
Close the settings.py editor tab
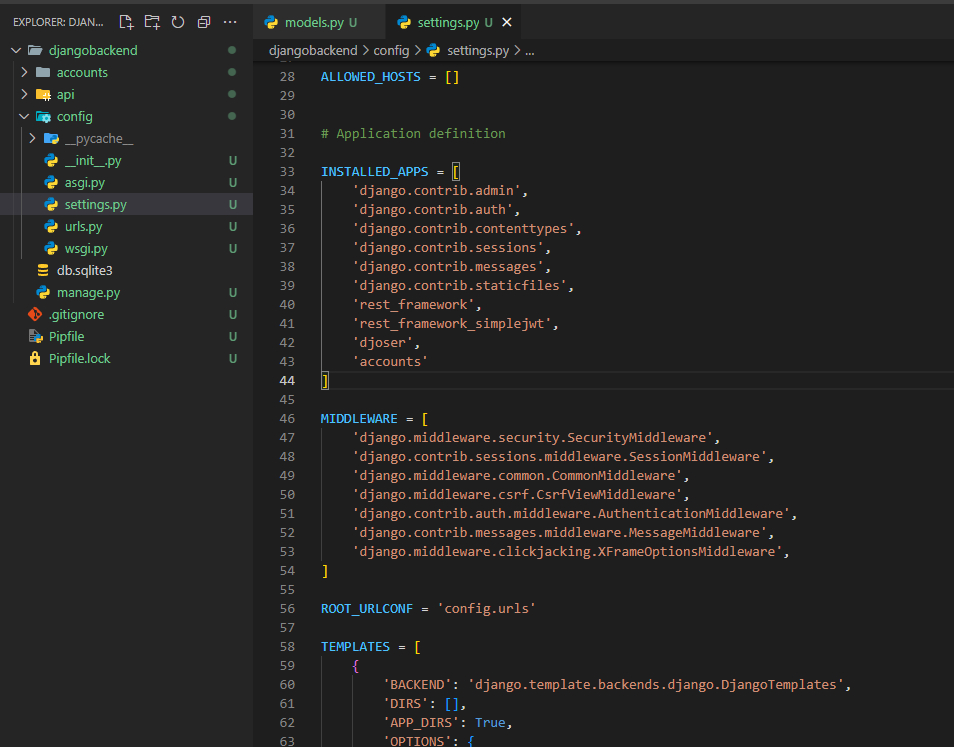pos(507,22)
